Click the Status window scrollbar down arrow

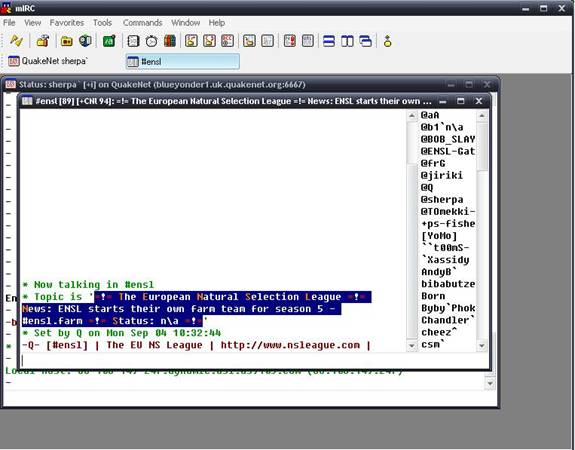[490, 383]
